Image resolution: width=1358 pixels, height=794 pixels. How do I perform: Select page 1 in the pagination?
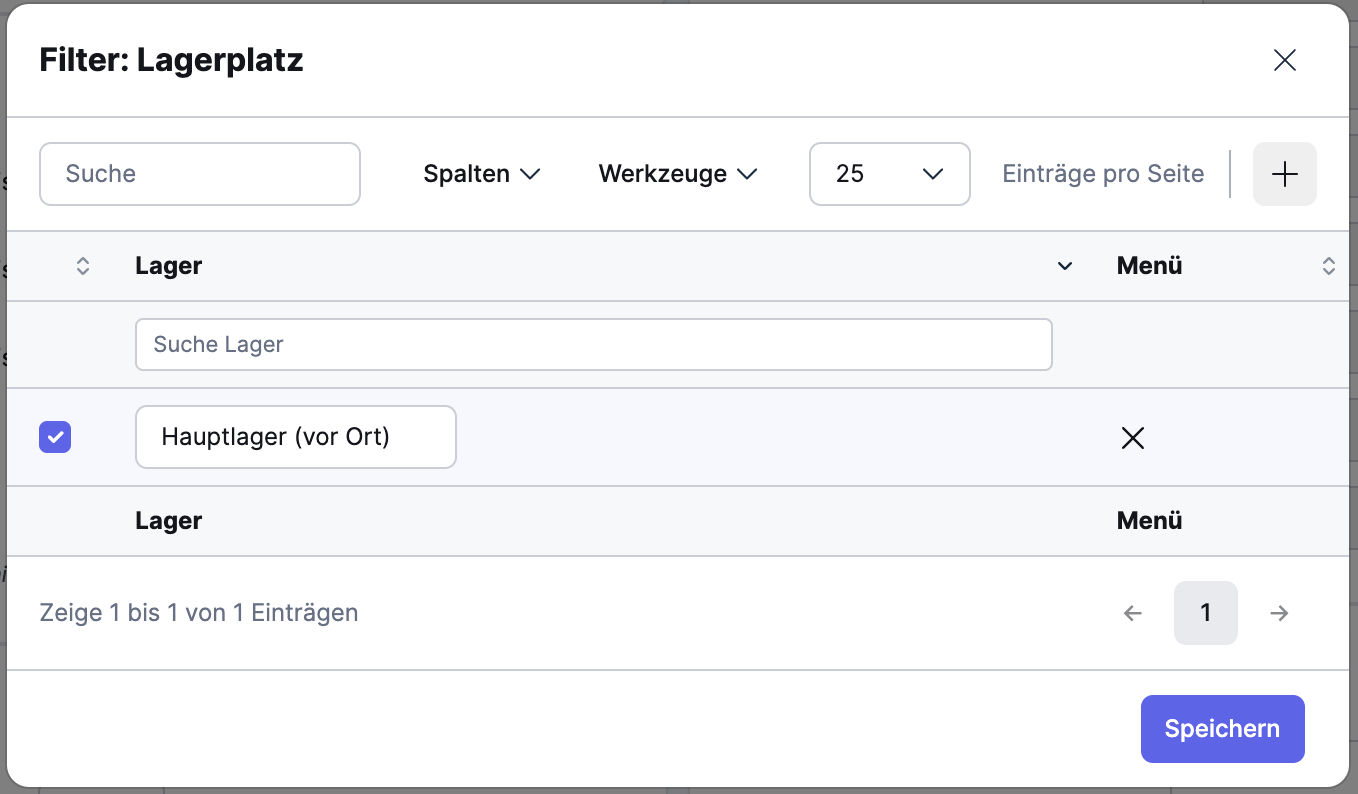point(1205,613)
